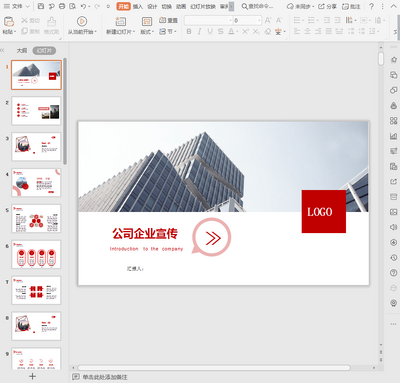This screenshot has width=400, height=383.
Task: Click the 分享 Share button
Action: [x=327, y=6]
